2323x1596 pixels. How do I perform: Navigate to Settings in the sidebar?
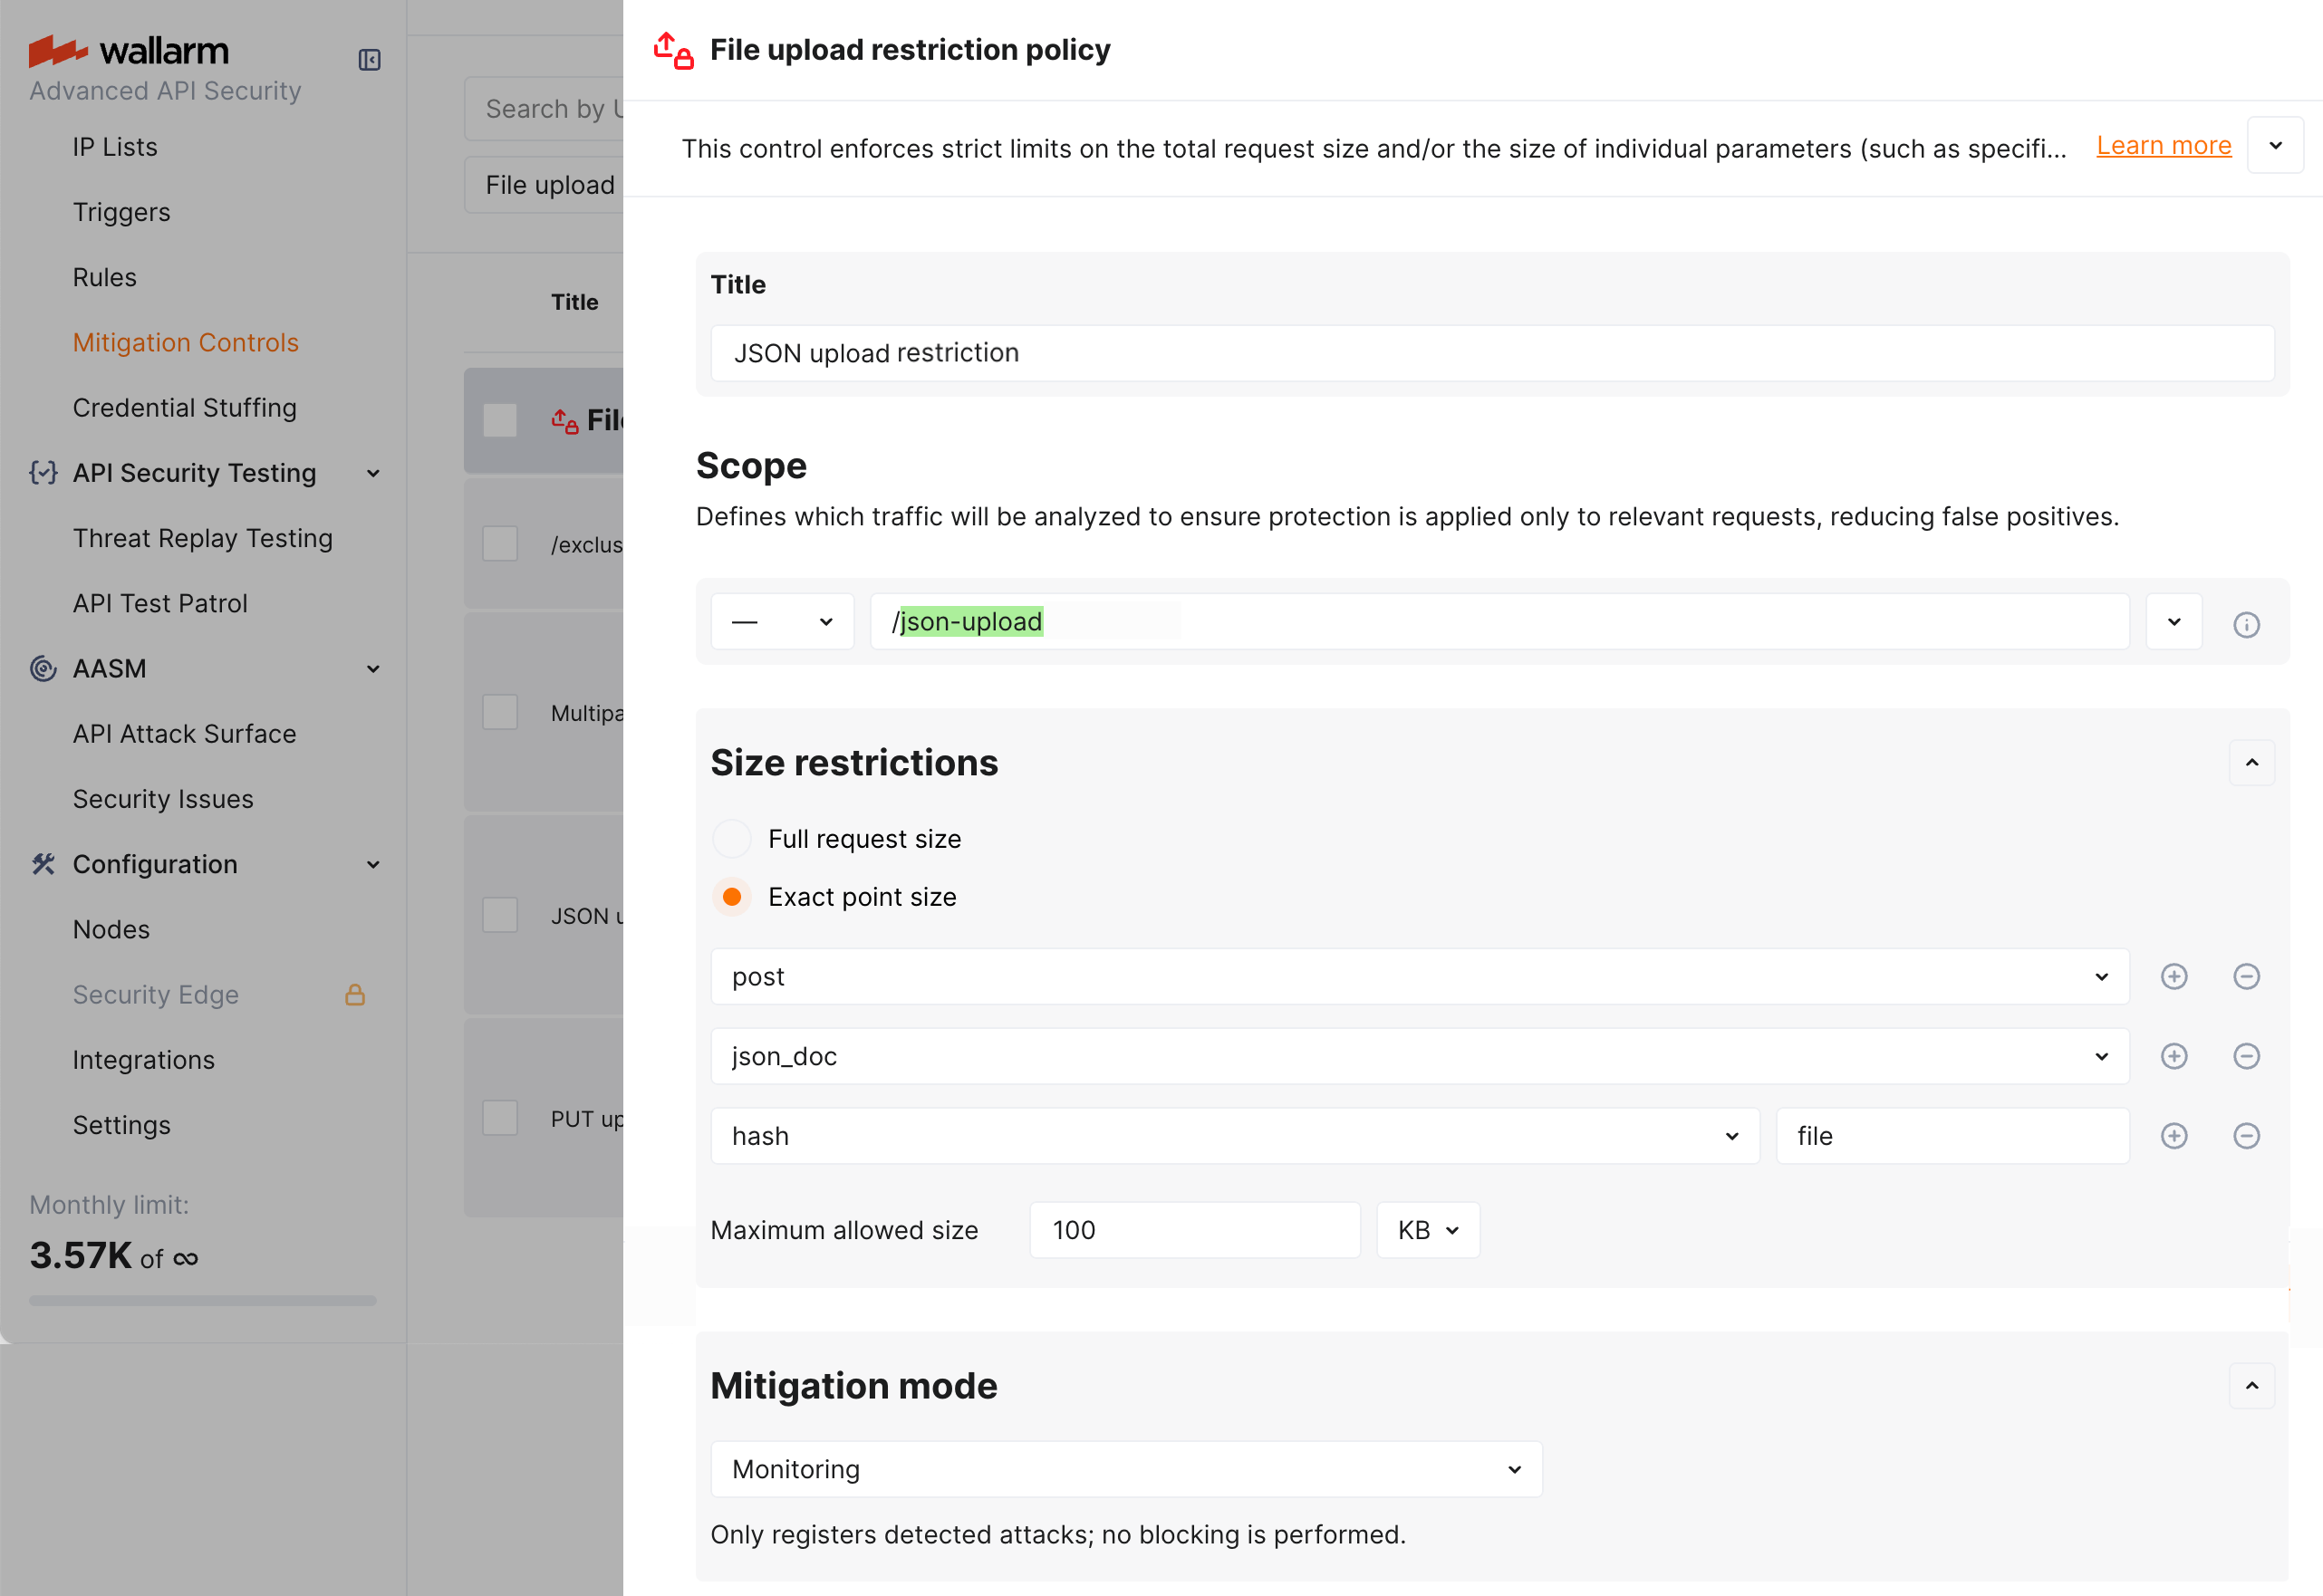[x=122, y=1124]
